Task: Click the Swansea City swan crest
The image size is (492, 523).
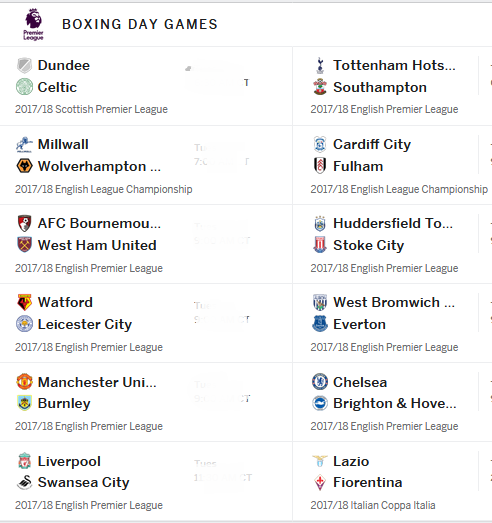Action: [24, 482]
